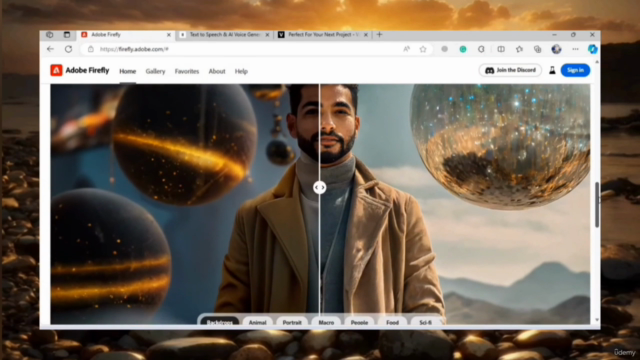The height and width of the screenshot is (360, 640).
Task: Select the People category pill
Action: [359, 322]
